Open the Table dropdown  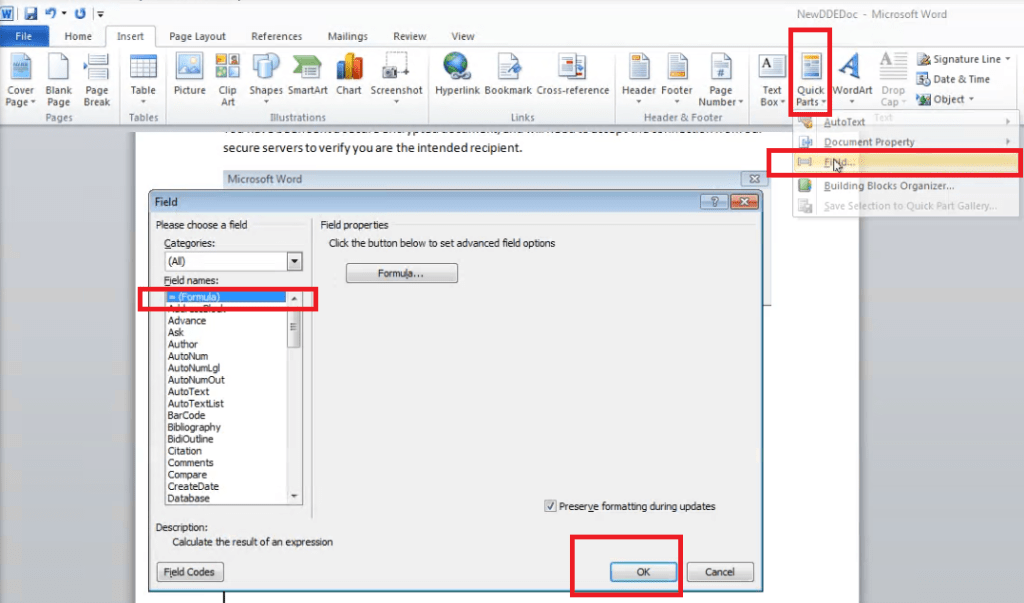point(143,78)
